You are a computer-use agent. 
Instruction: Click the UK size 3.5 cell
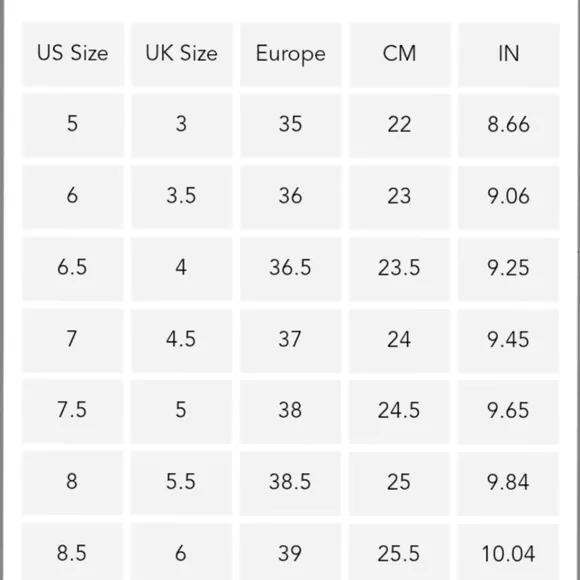point(182,197)
